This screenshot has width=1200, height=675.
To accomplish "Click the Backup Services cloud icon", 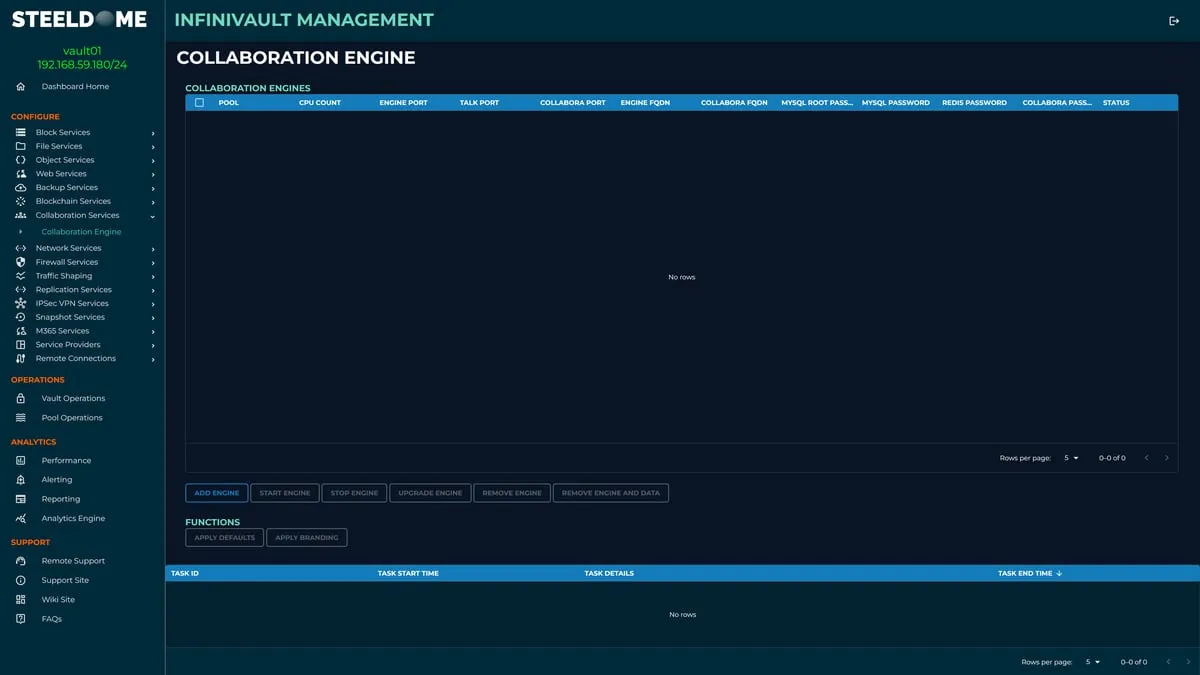I will click(22, 187).
